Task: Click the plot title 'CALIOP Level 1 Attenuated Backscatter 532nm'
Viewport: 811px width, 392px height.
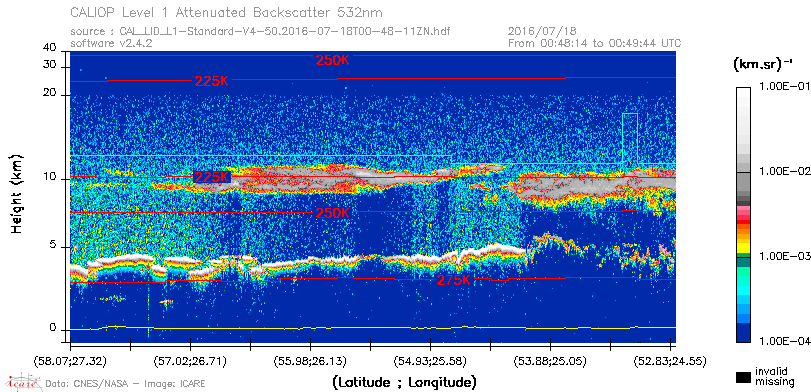Action: 227,12
